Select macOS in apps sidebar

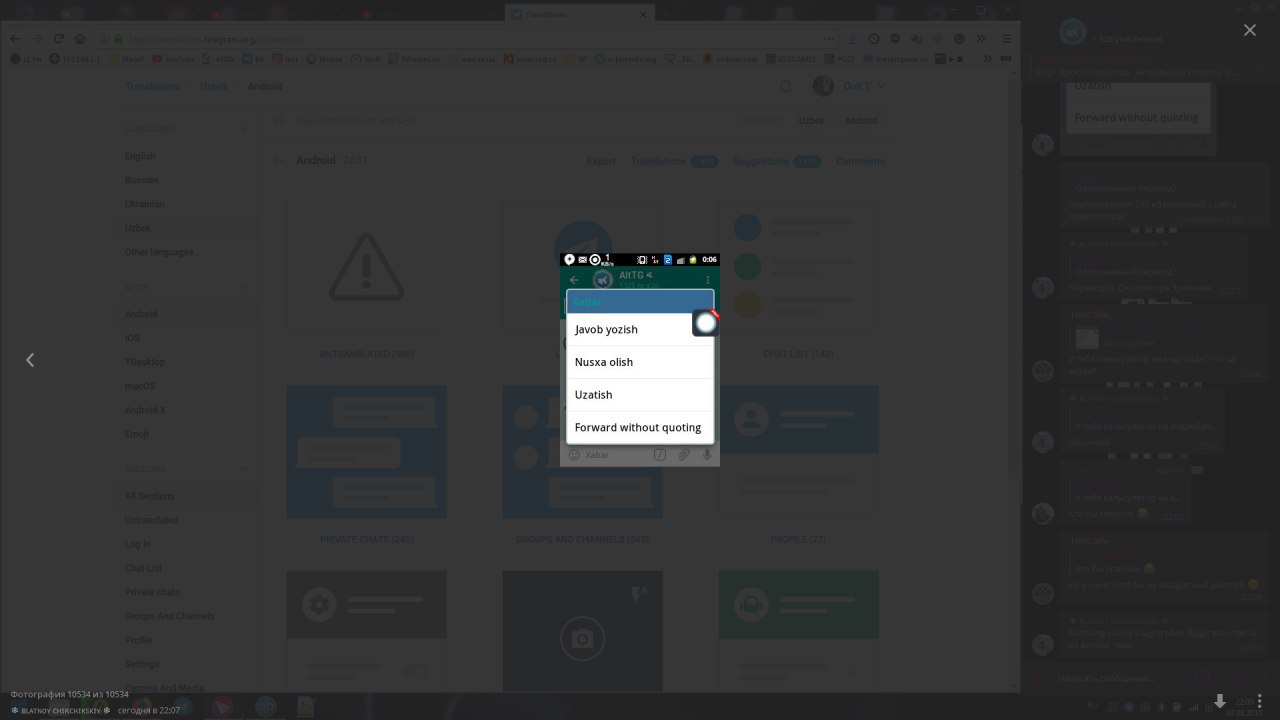pyautogui.click(x=140, y=386)
